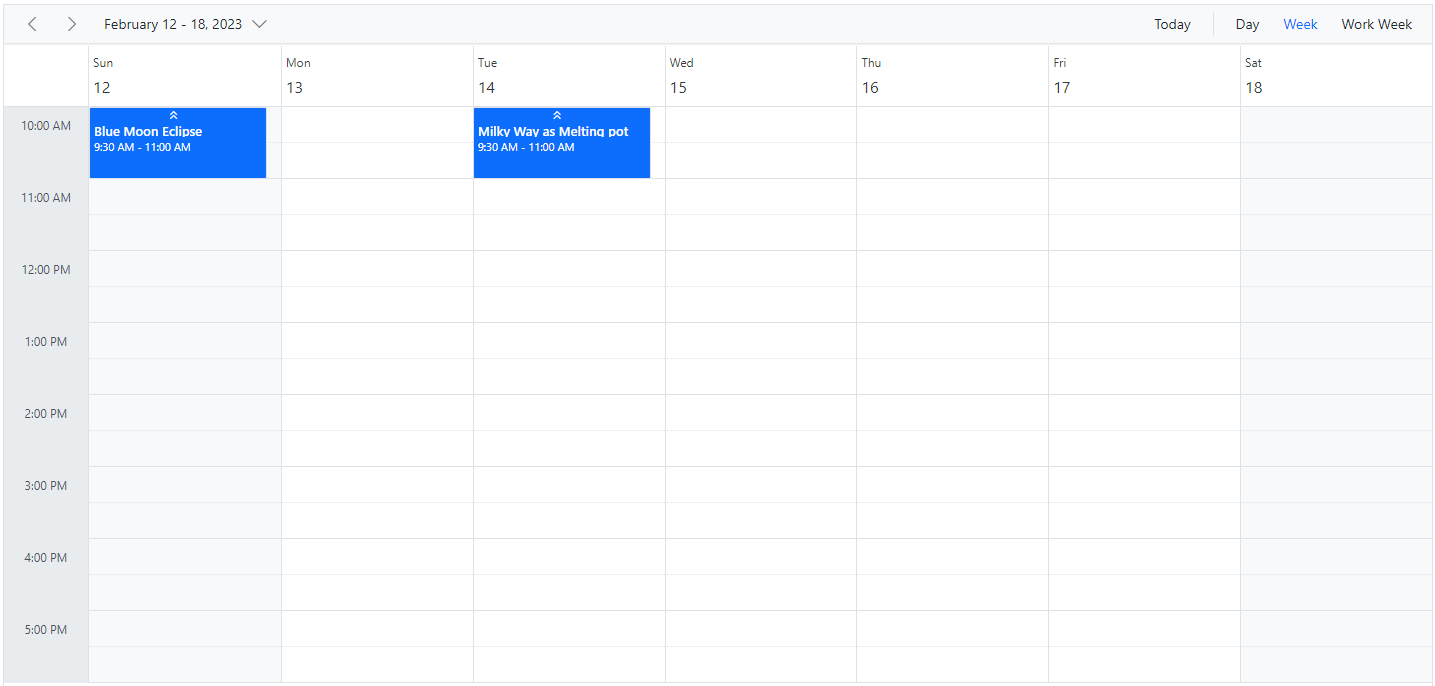
Task: Go to the next week arrow
Action: [x=71, y=24]
